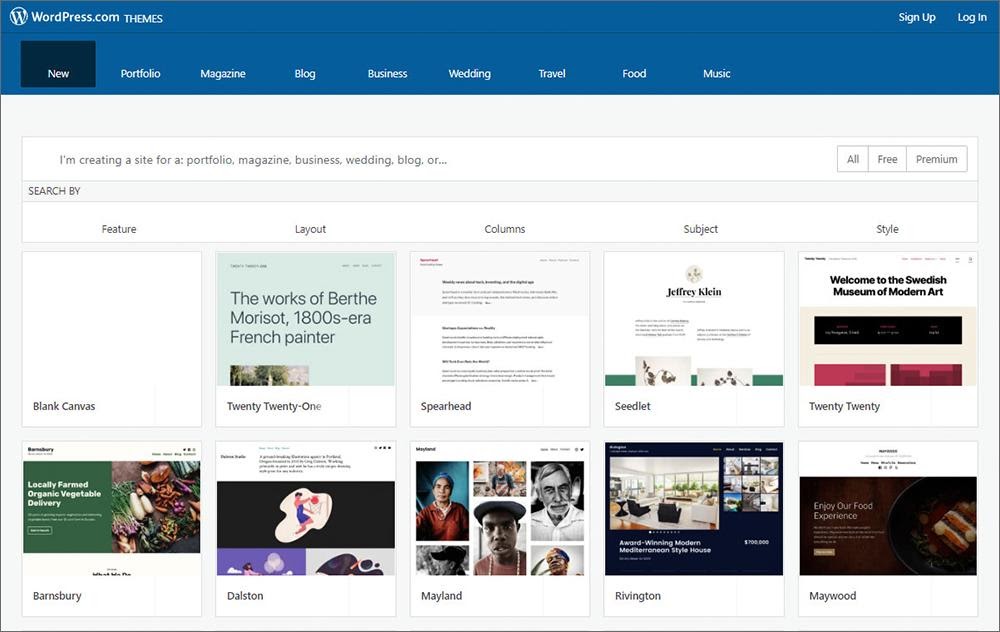Expand the Subject search filter
Image resolution: width=1000 pixels, height=632 pixels.
(700, 229)
